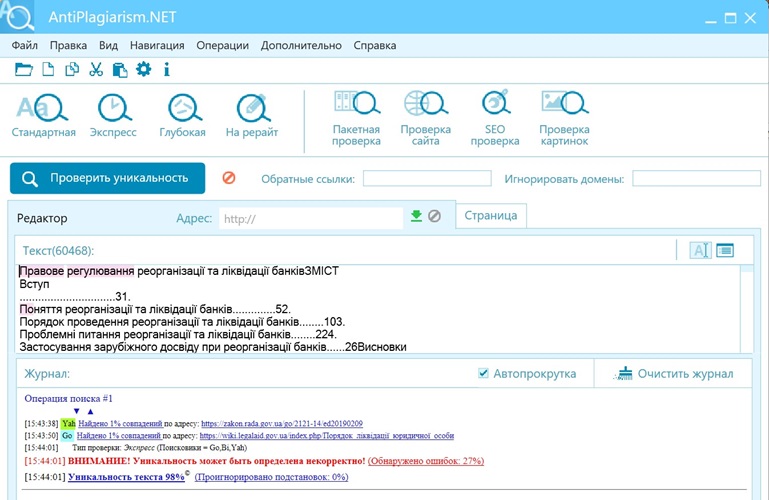This screenshot has height=500, width=769.
Task: Click the 'Тип проверки: Экспресс' log entry
Action: (159, 448)
